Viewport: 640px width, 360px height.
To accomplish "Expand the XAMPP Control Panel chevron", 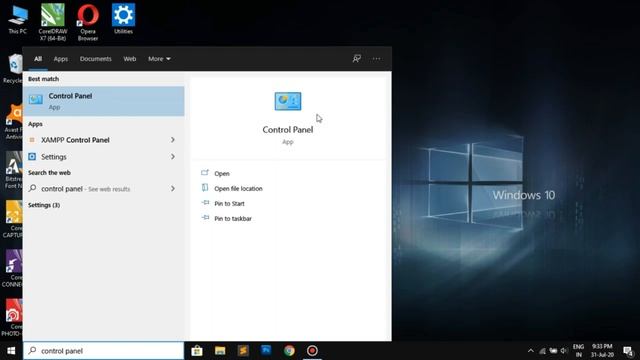I will click(173, 140).
